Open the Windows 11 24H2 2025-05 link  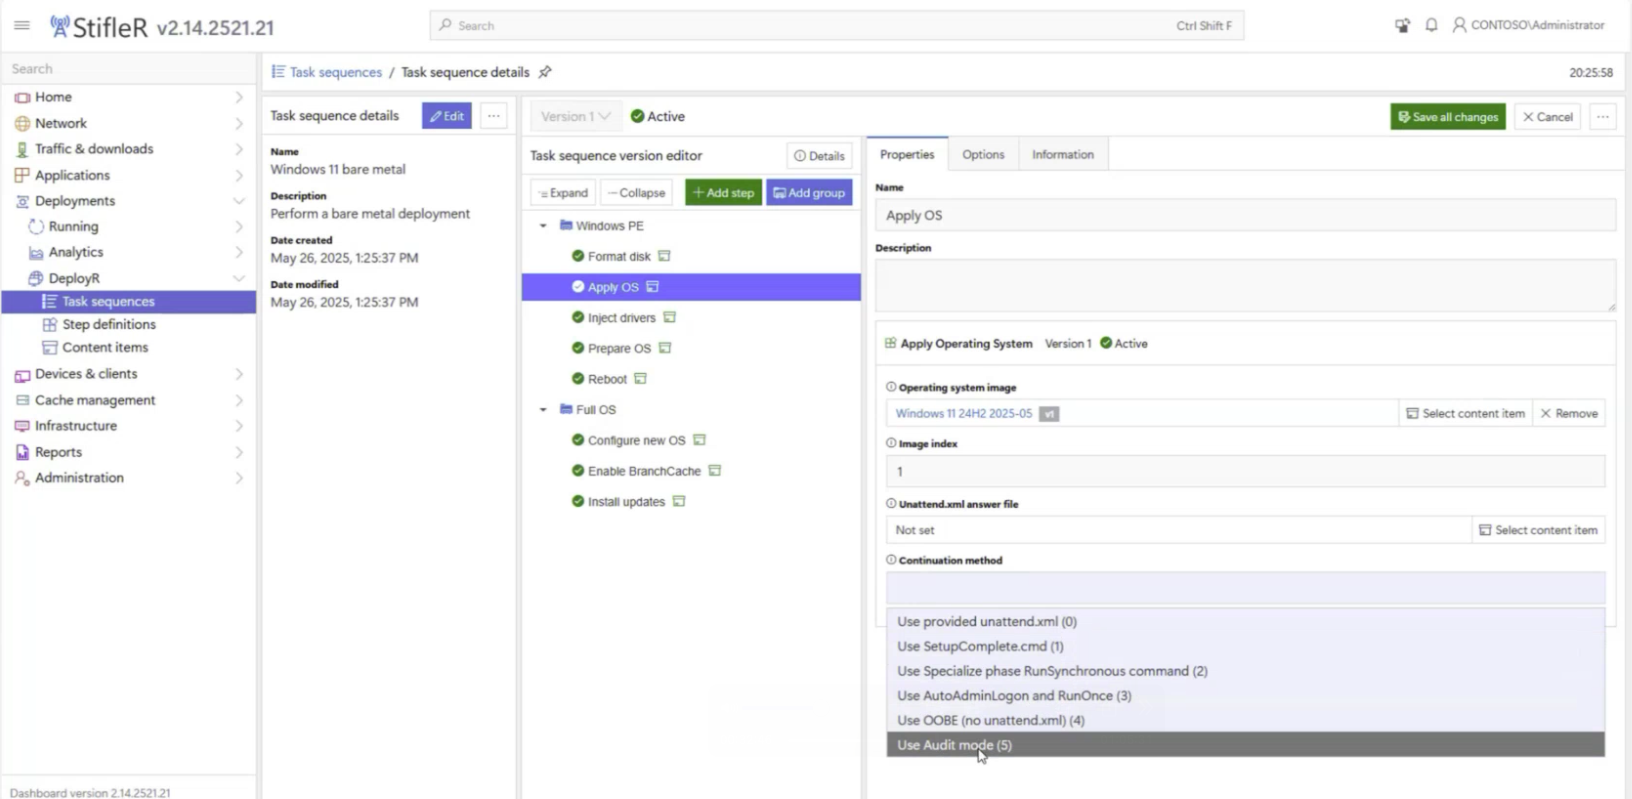coord(964,413)
